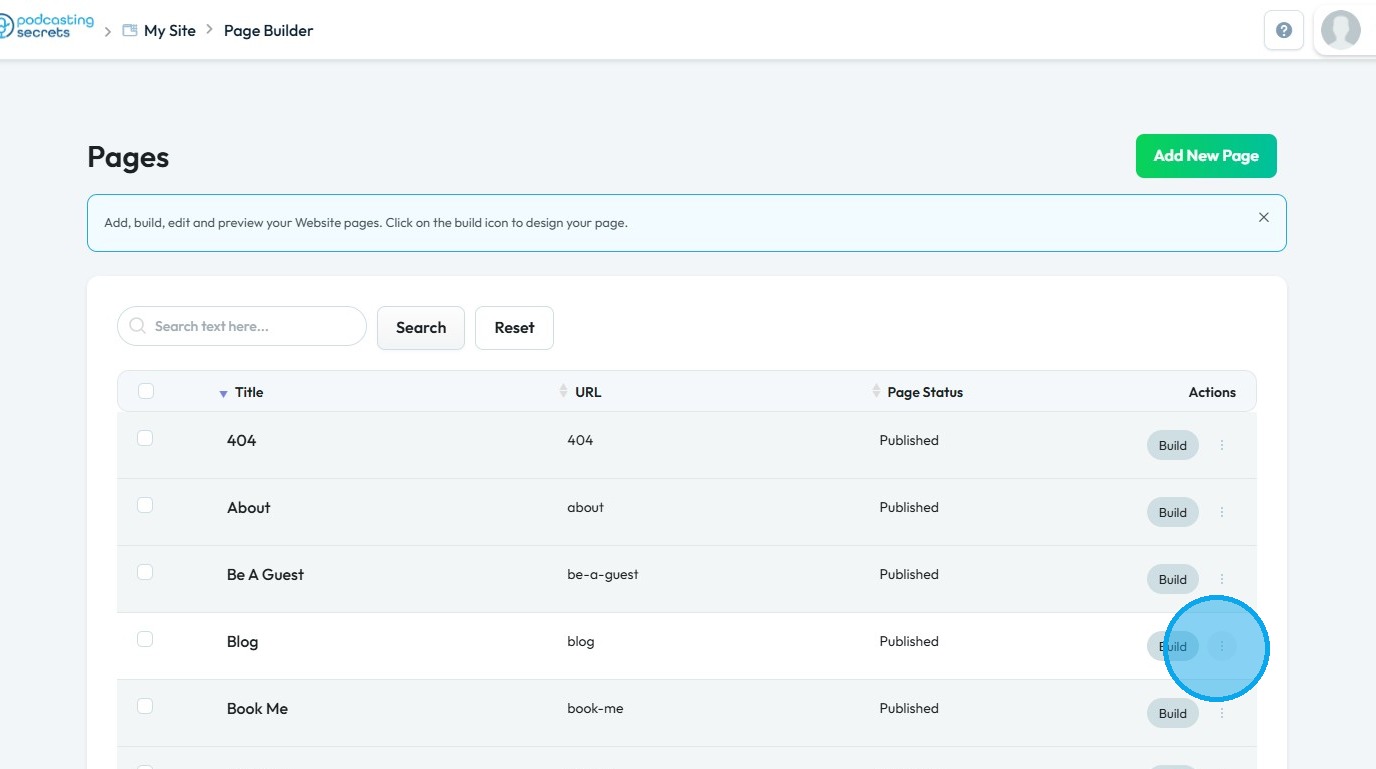Select the 404 page checkbox
Image resolution: width=1376 pixels, height=769 pixels.
tap(145, 438)
